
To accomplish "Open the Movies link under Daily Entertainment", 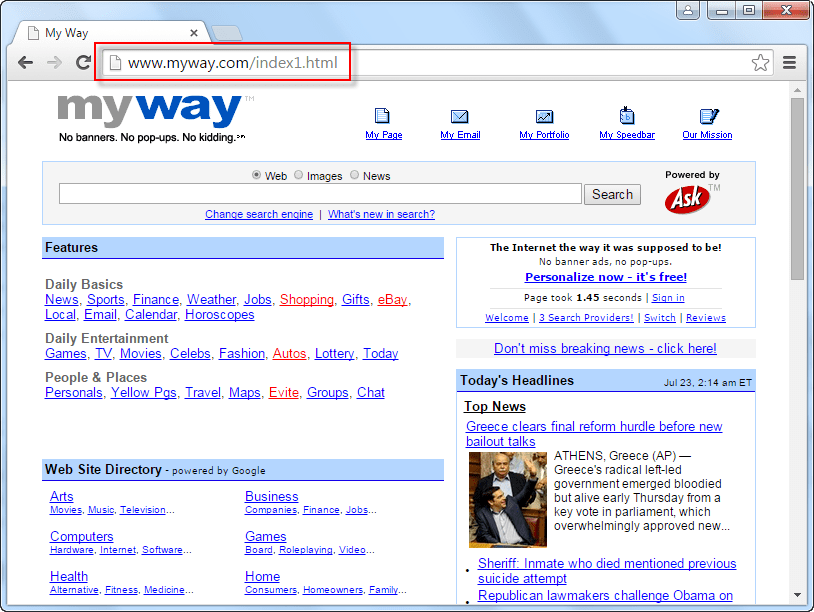I will (141, 353).
